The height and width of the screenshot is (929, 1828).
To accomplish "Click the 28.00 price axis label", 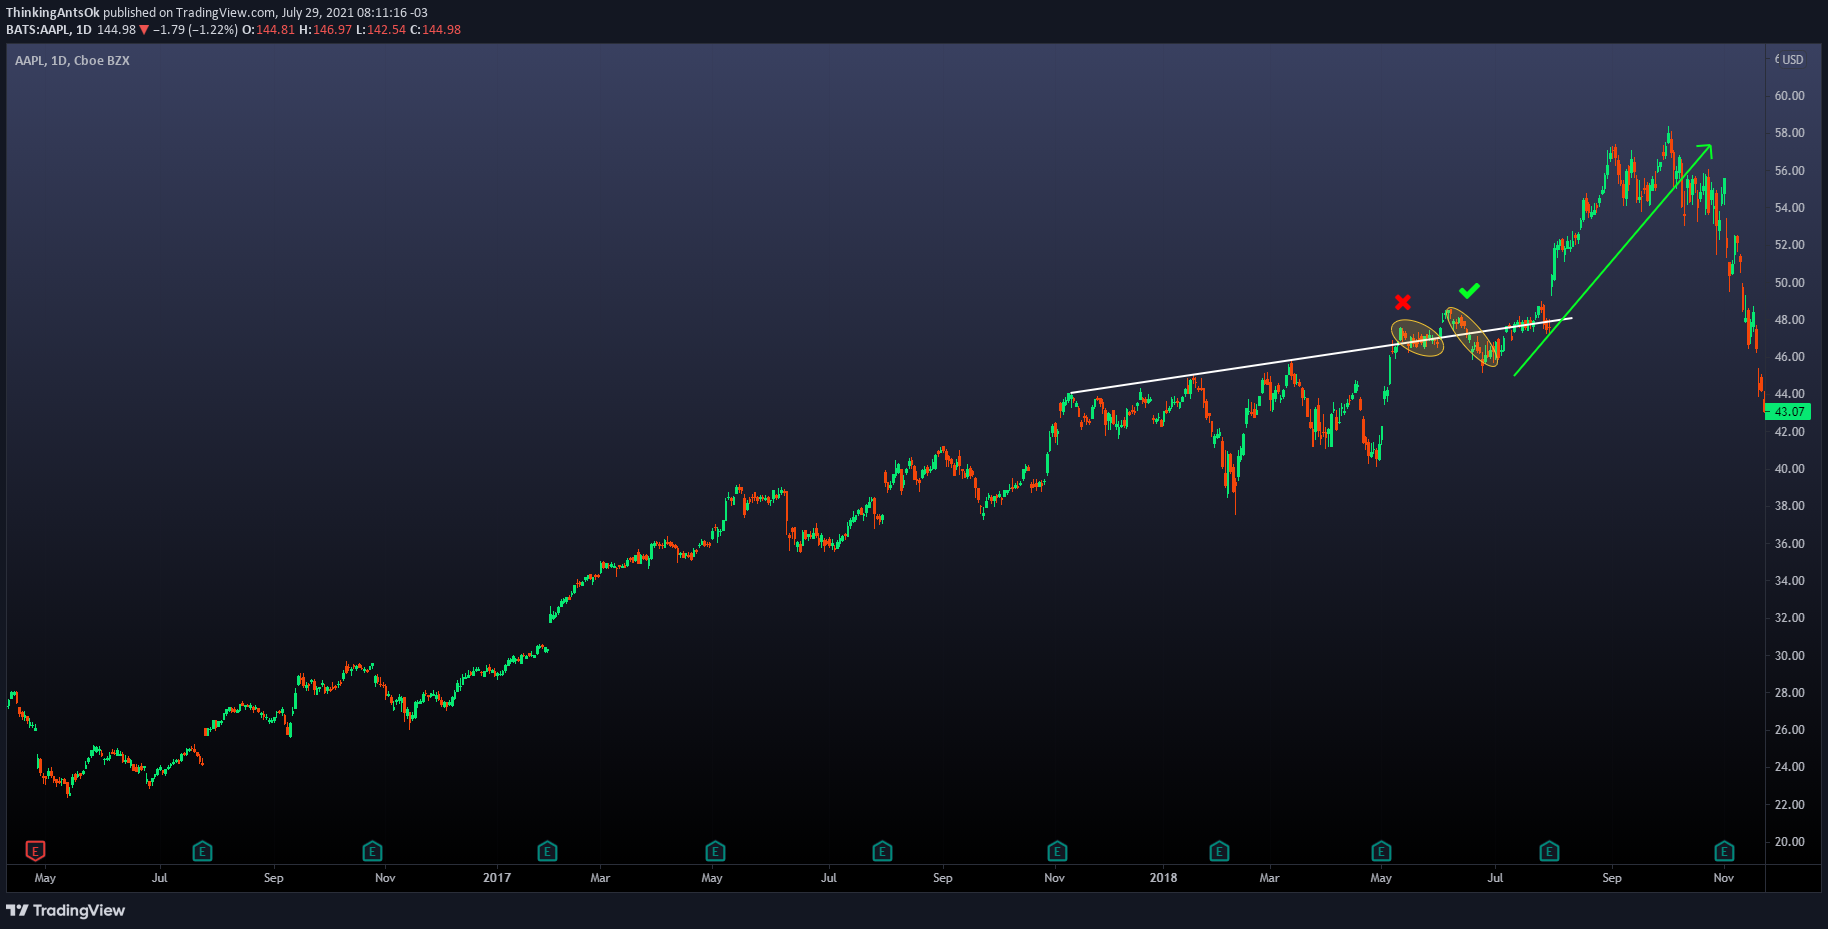I will point(1789,693).
